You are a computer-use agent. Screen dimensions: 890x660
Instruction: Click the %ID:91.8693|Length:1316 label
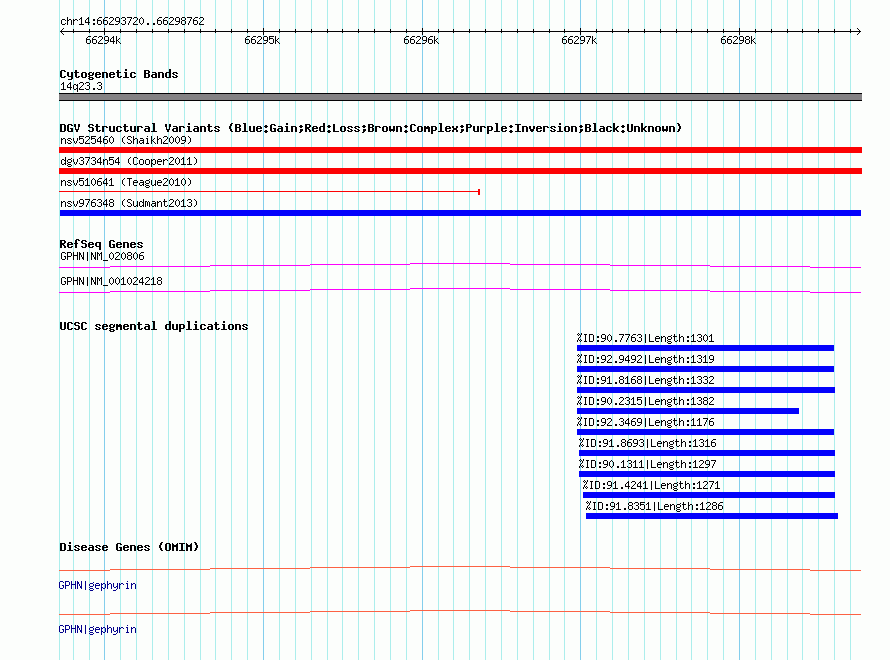pos(648,443)
